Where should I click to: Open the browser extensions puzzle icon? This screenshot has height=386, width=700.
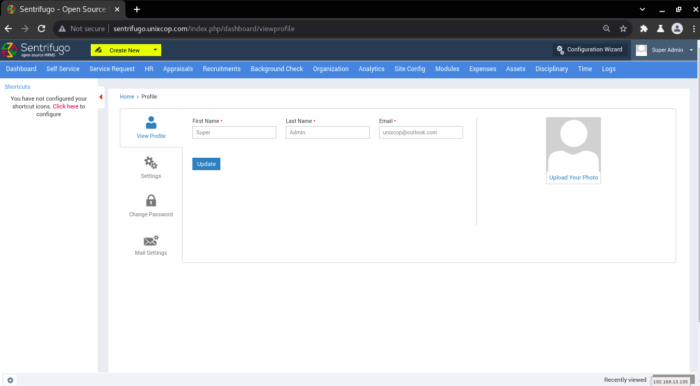click(644, 29)
